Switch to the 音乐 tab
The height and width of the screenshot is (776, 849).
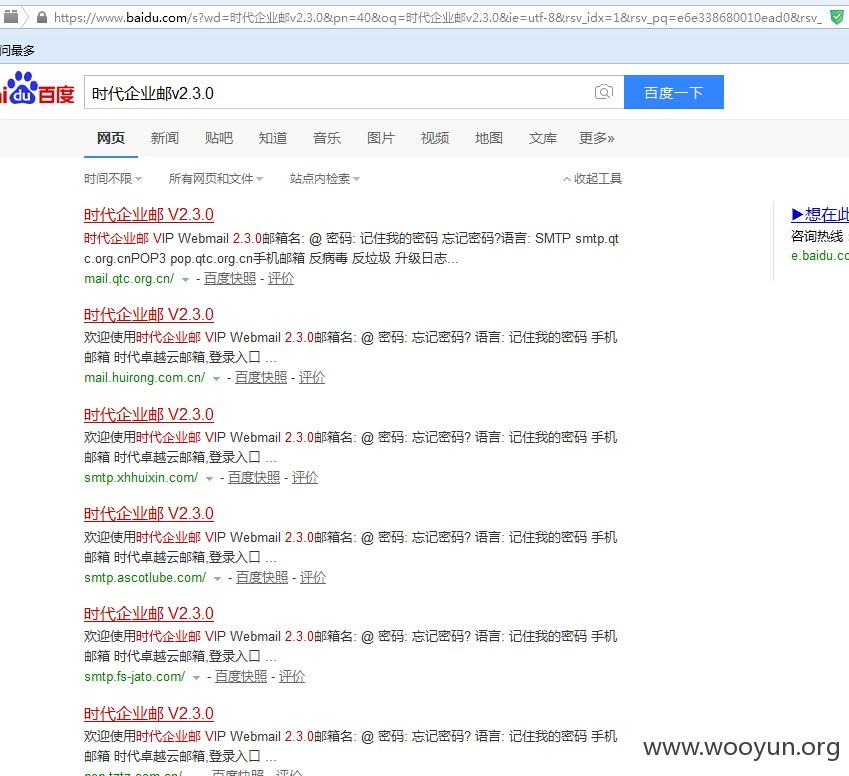[x=327, y=138]
